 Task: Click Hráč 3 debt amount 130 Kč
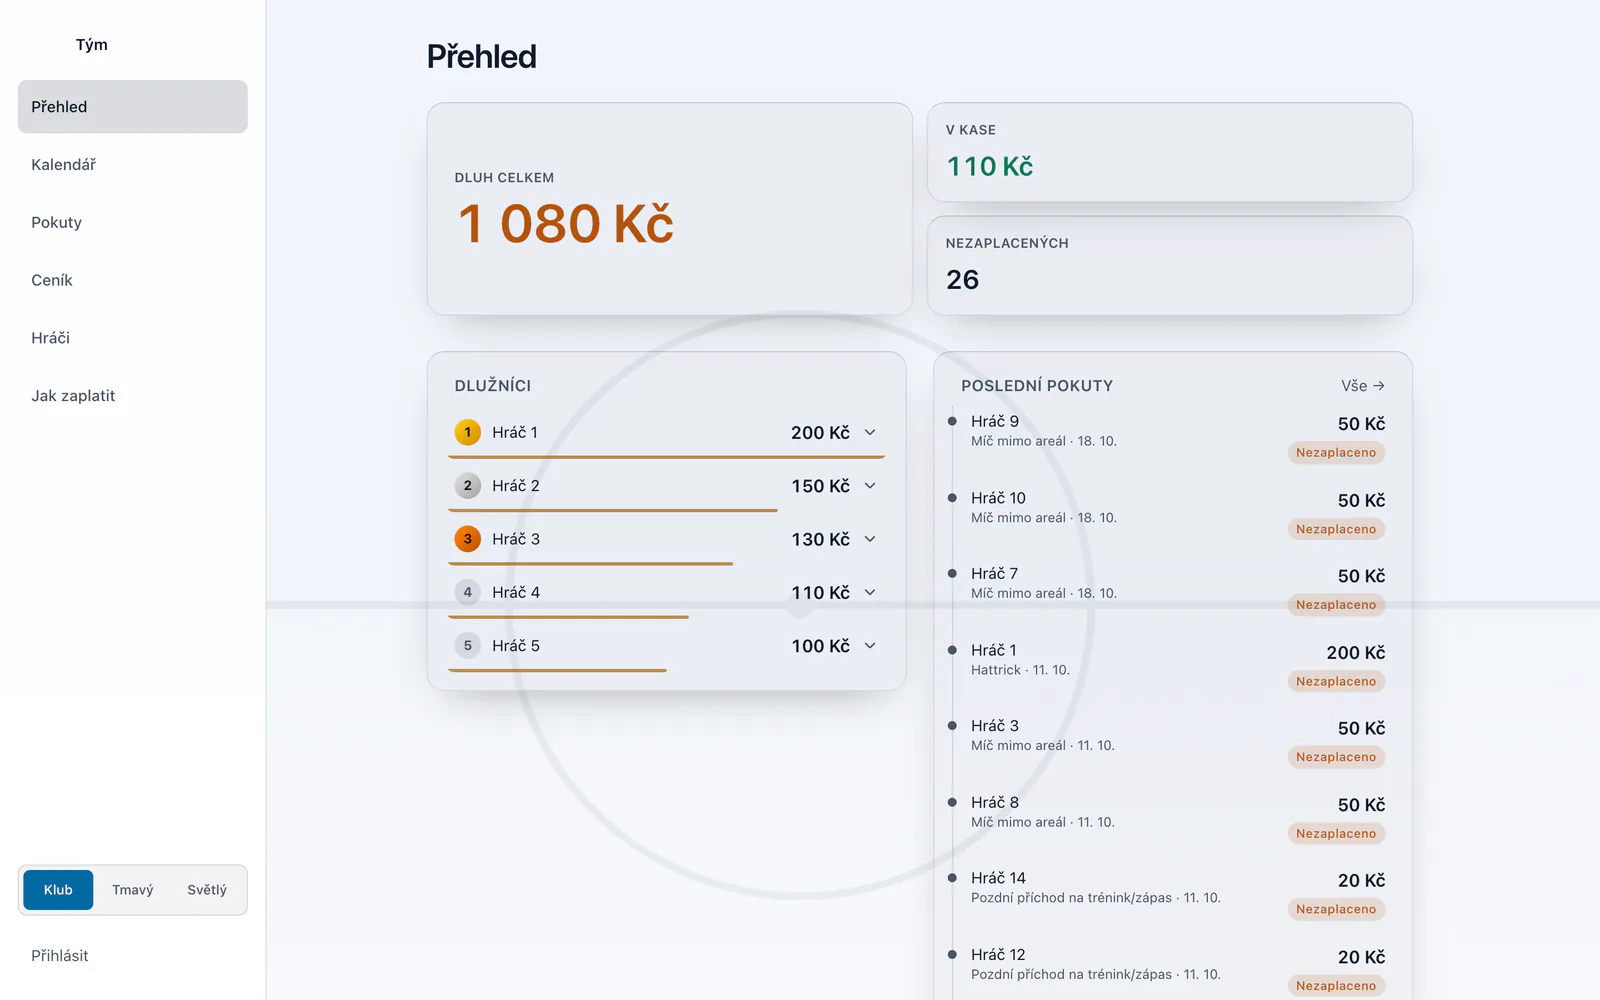[821, 539]
